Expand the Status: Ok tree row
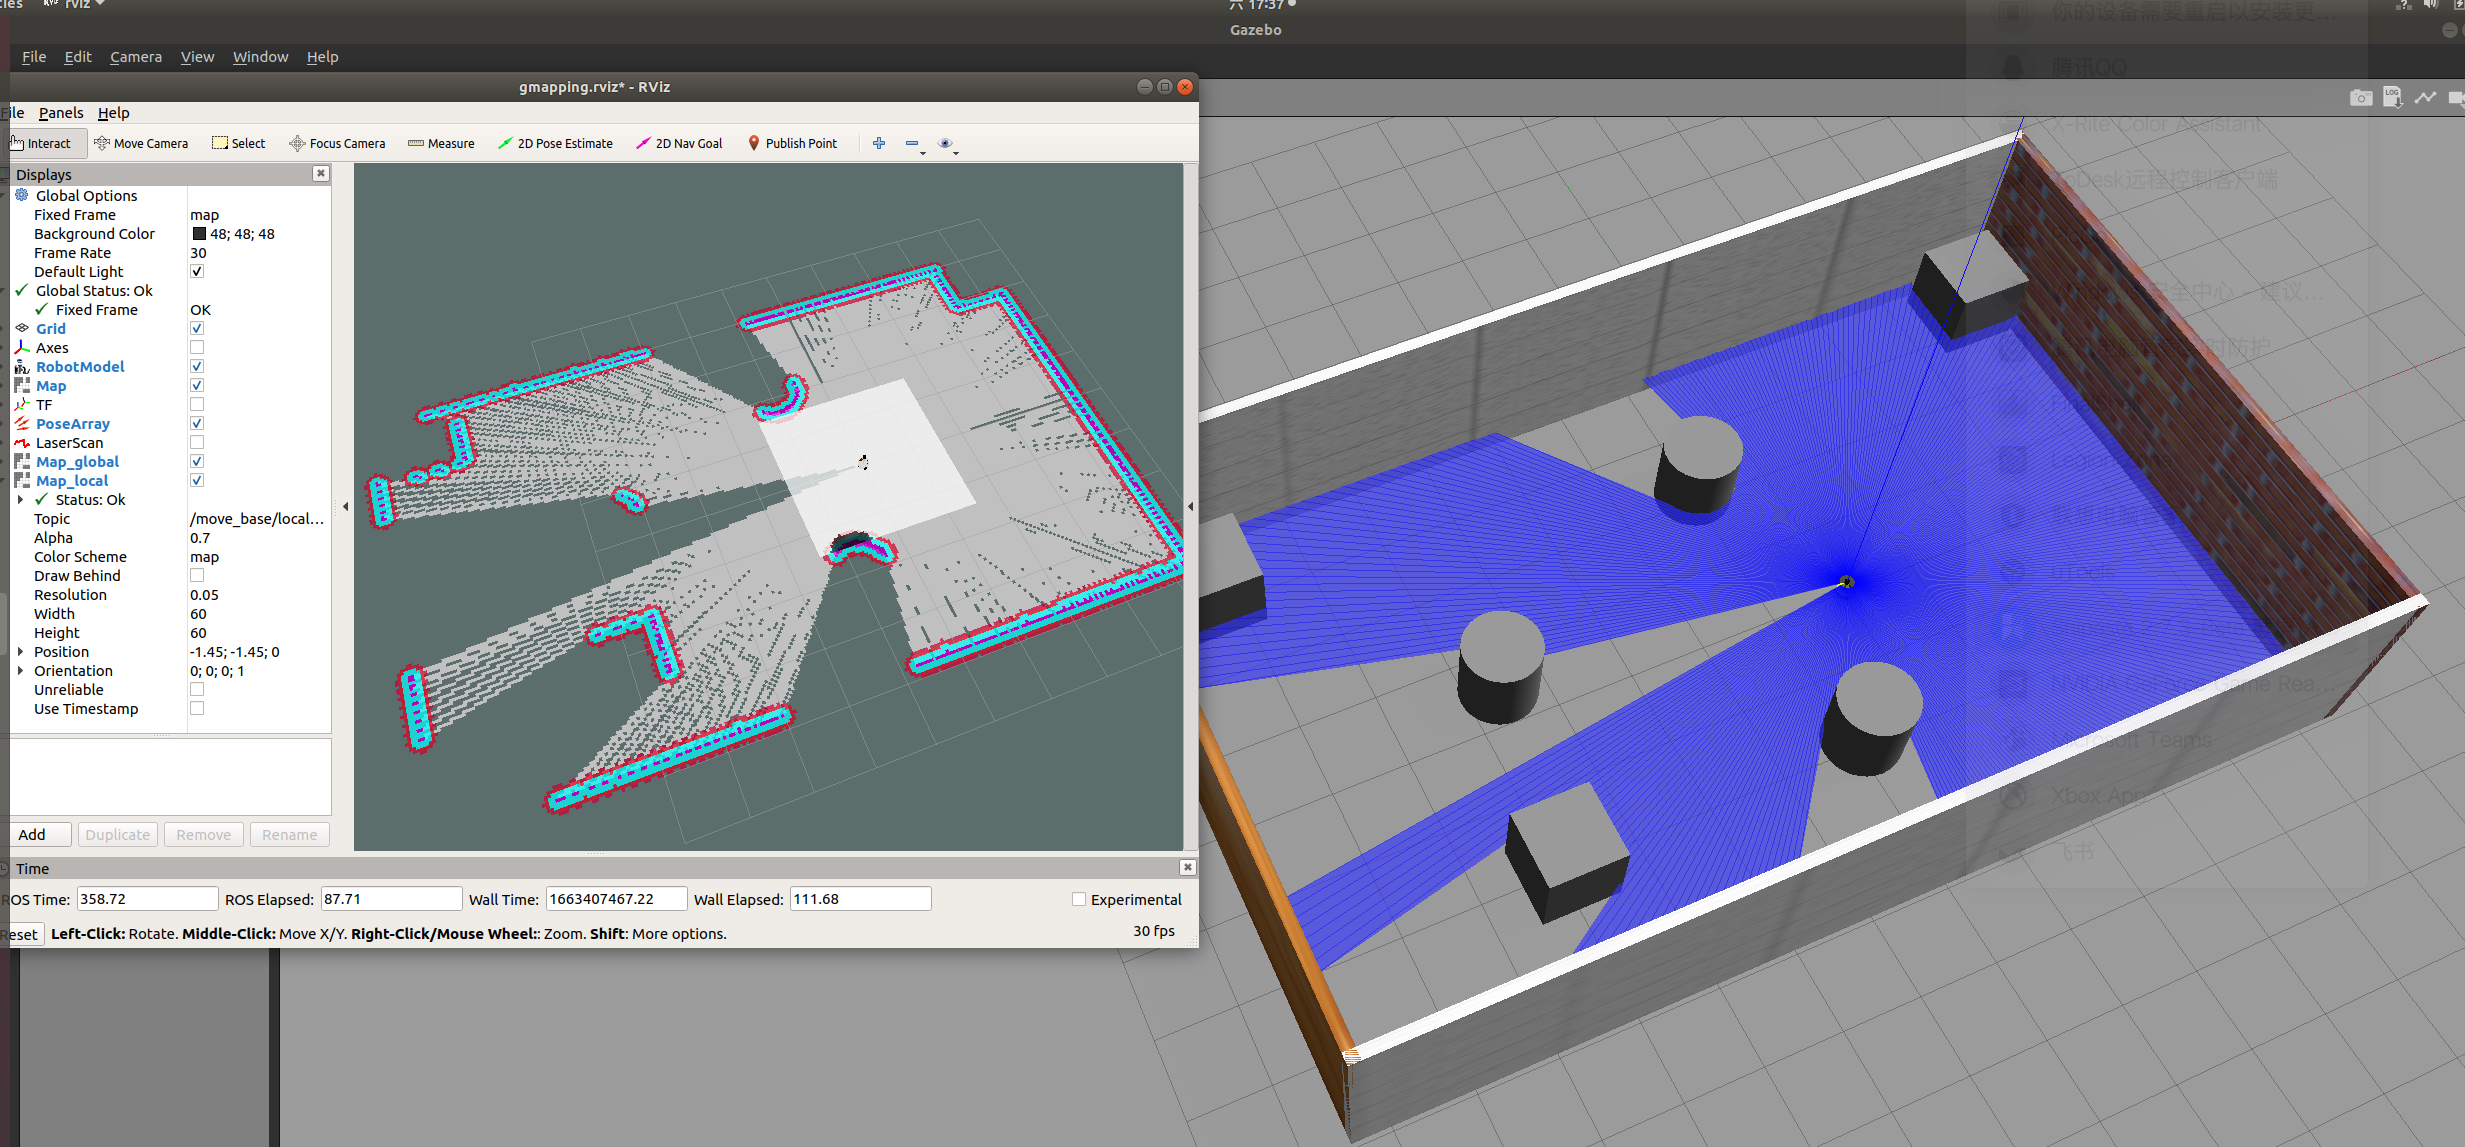Viewport: 2465px width, 1147px height. [20, 499]
